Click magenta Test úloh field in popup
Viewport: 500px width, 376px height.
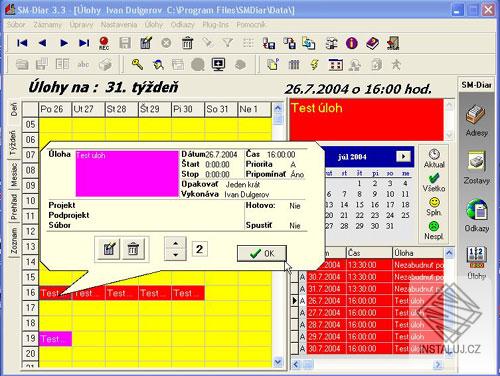[x=127, y=174]
